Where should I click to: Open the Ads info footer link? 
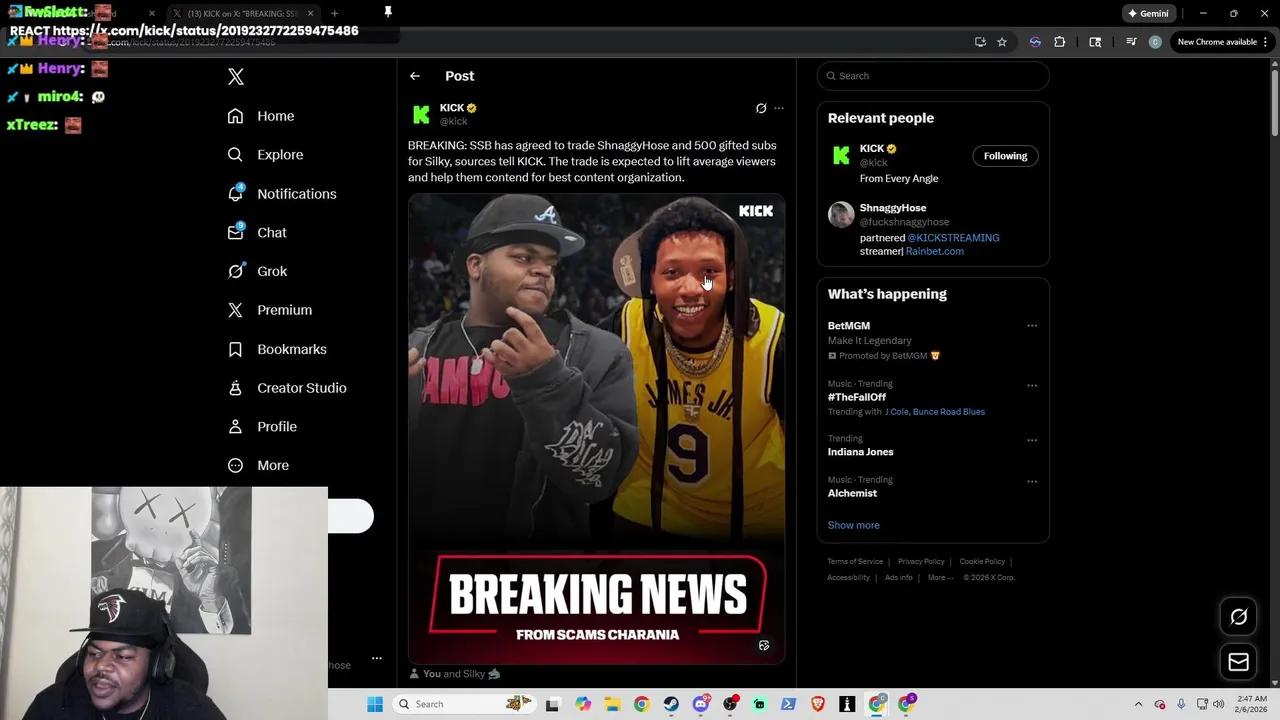898,578
